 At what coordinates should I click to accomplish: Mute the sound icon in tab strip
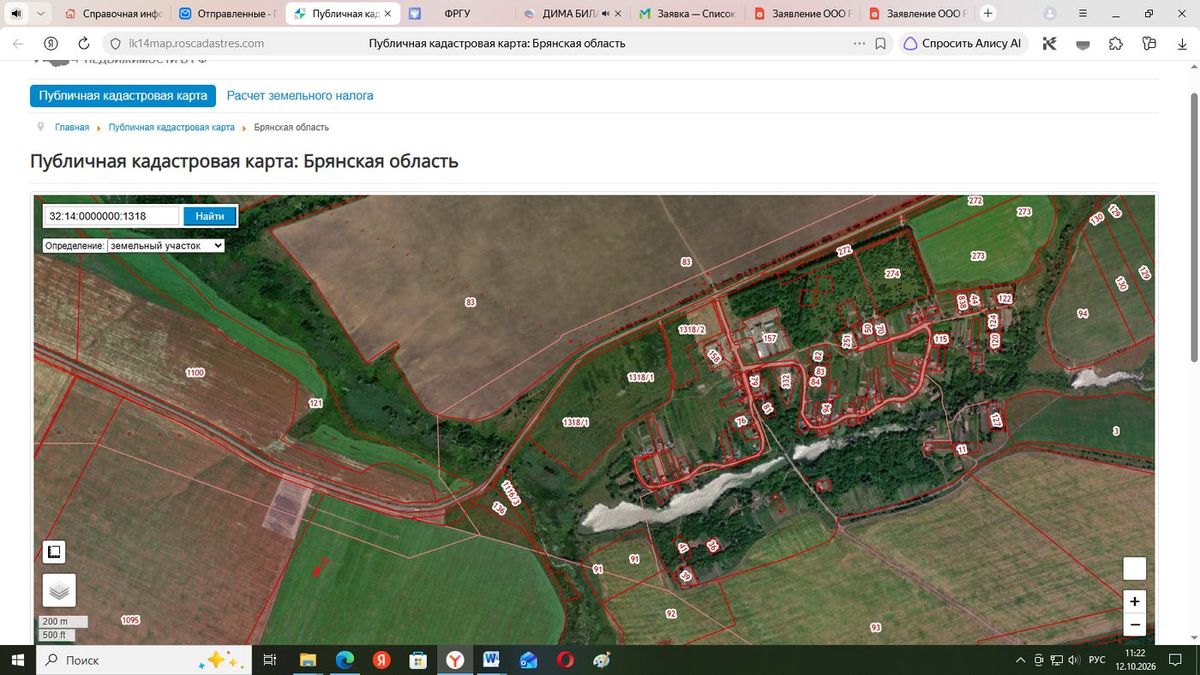point(15,14)
